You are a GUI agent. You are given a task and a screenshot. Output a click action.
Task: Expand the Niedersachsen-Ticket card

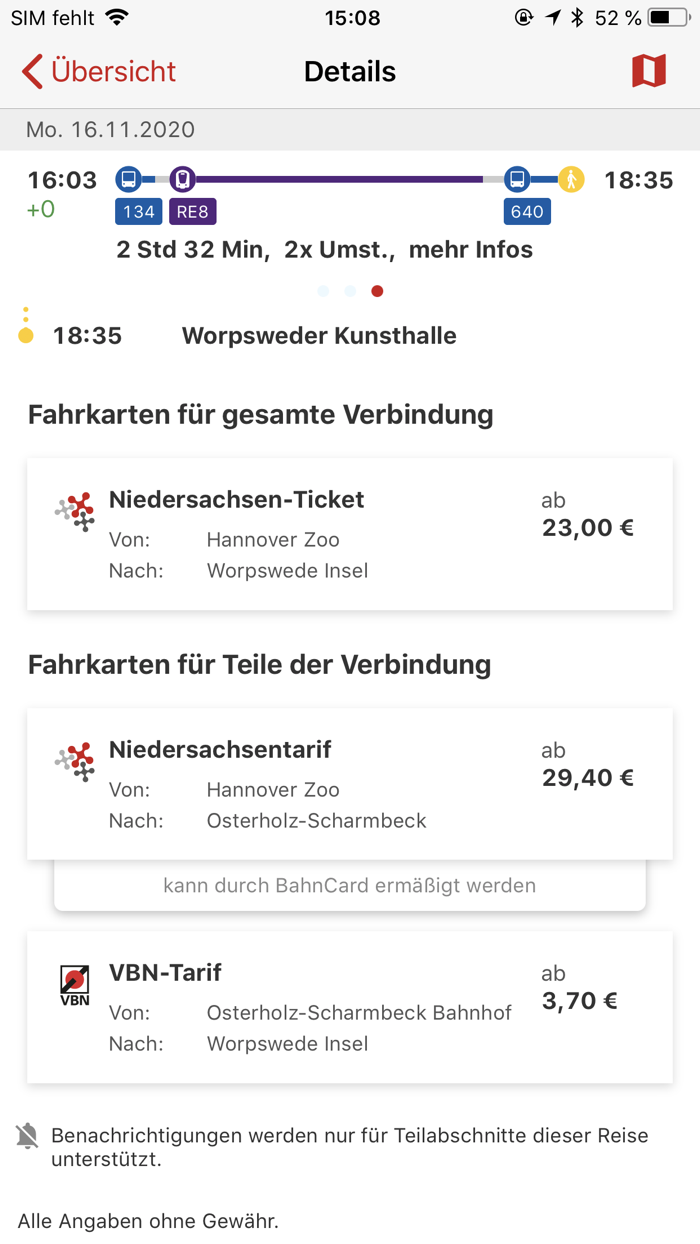(x=350, y=534)
